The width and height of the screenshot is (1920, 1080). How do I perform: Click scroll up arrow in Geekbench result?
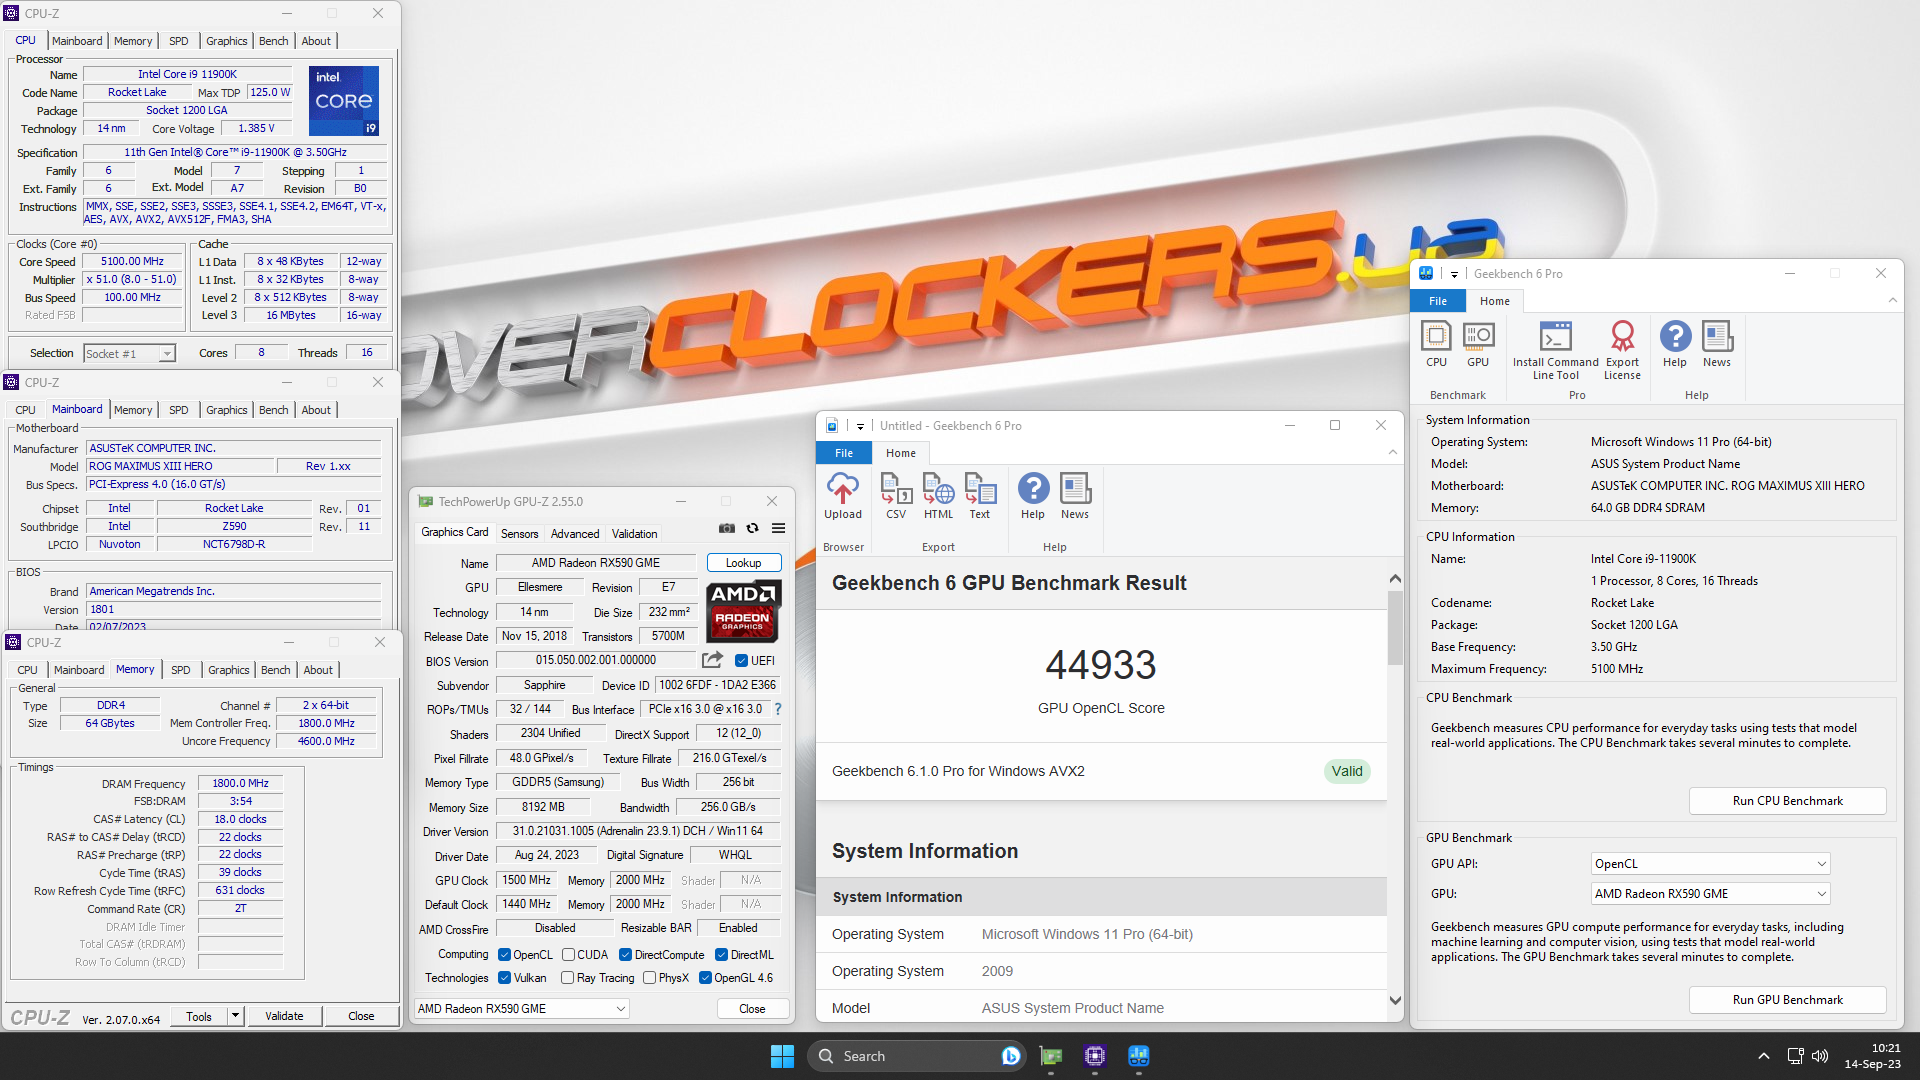[x=1395, y=579]
